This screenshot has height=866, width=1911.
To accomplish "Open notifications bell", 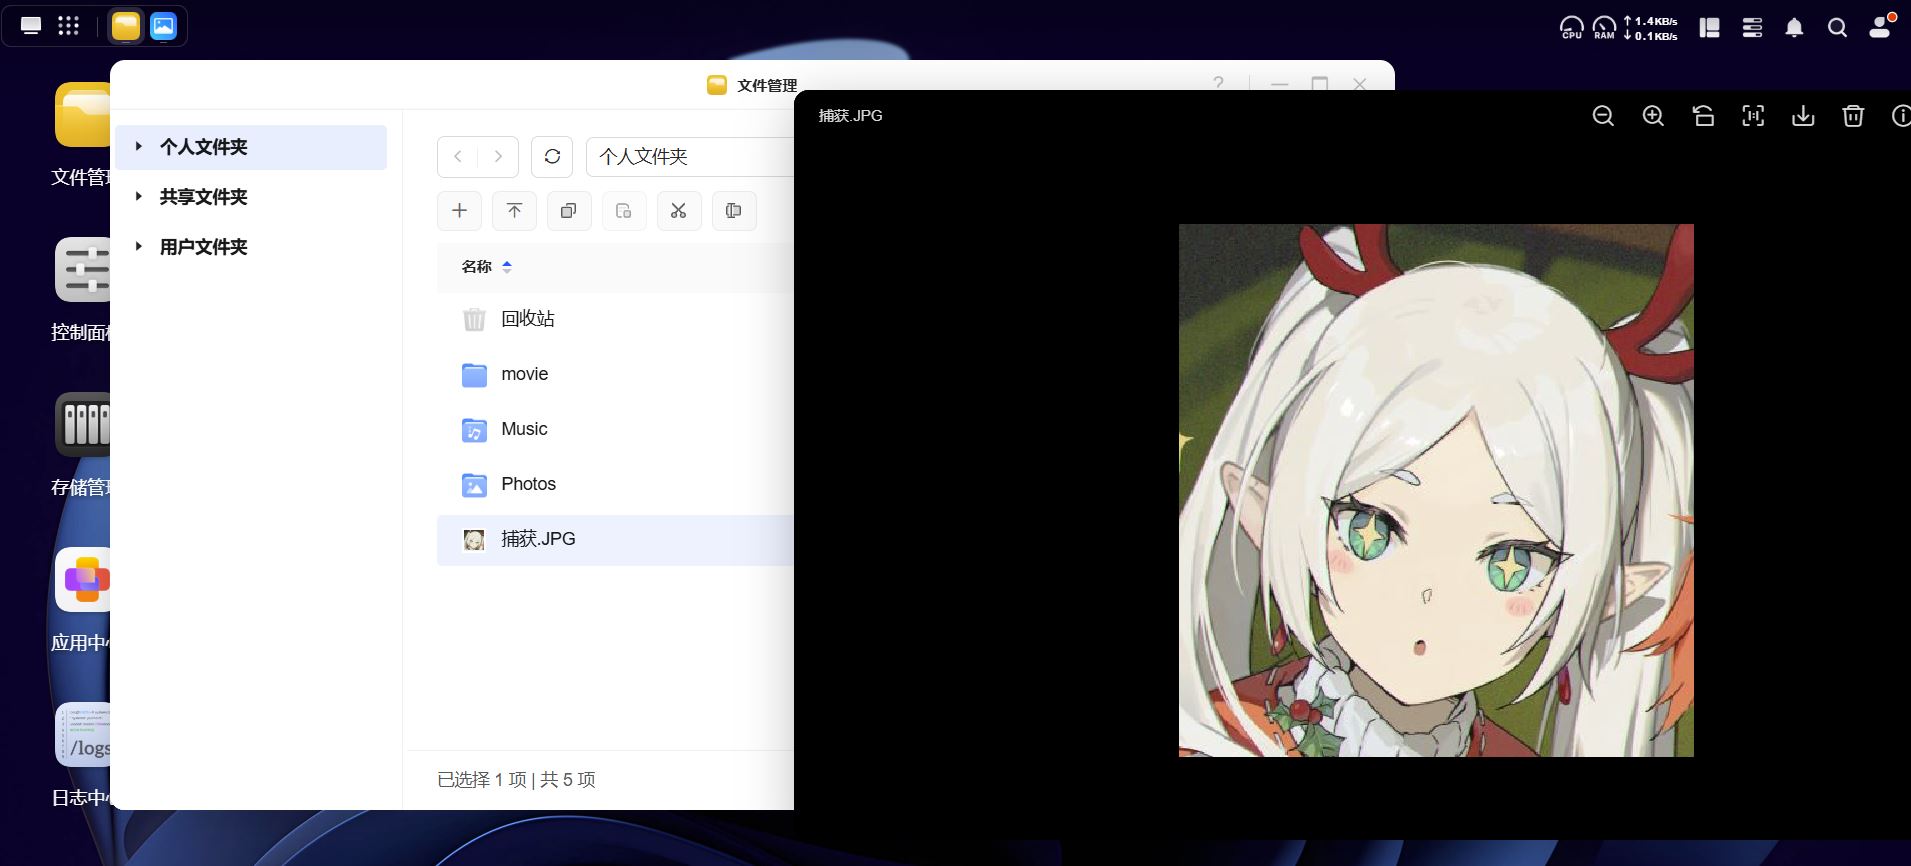I will point(1795,28).
